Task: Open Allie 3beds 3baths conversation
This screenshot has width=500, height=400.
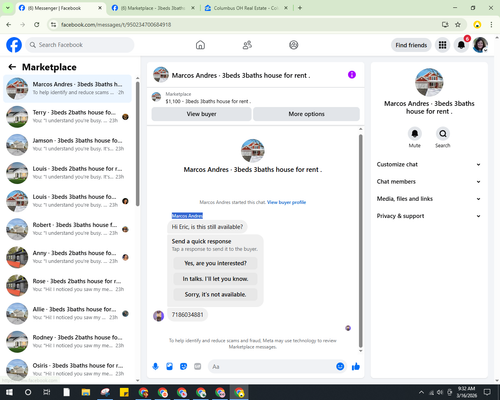Action: click(x=67, y=313)
